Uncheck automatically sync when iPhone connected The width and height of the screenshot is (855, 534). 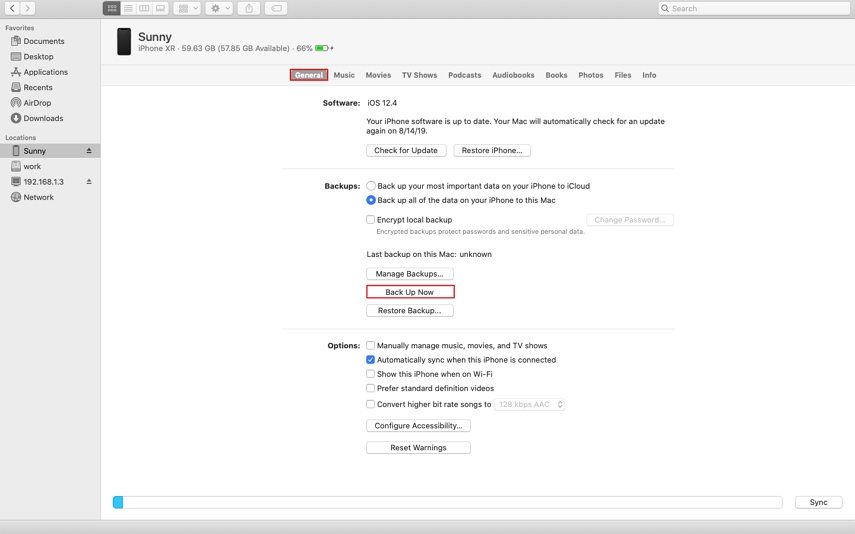tap(371, 360)
